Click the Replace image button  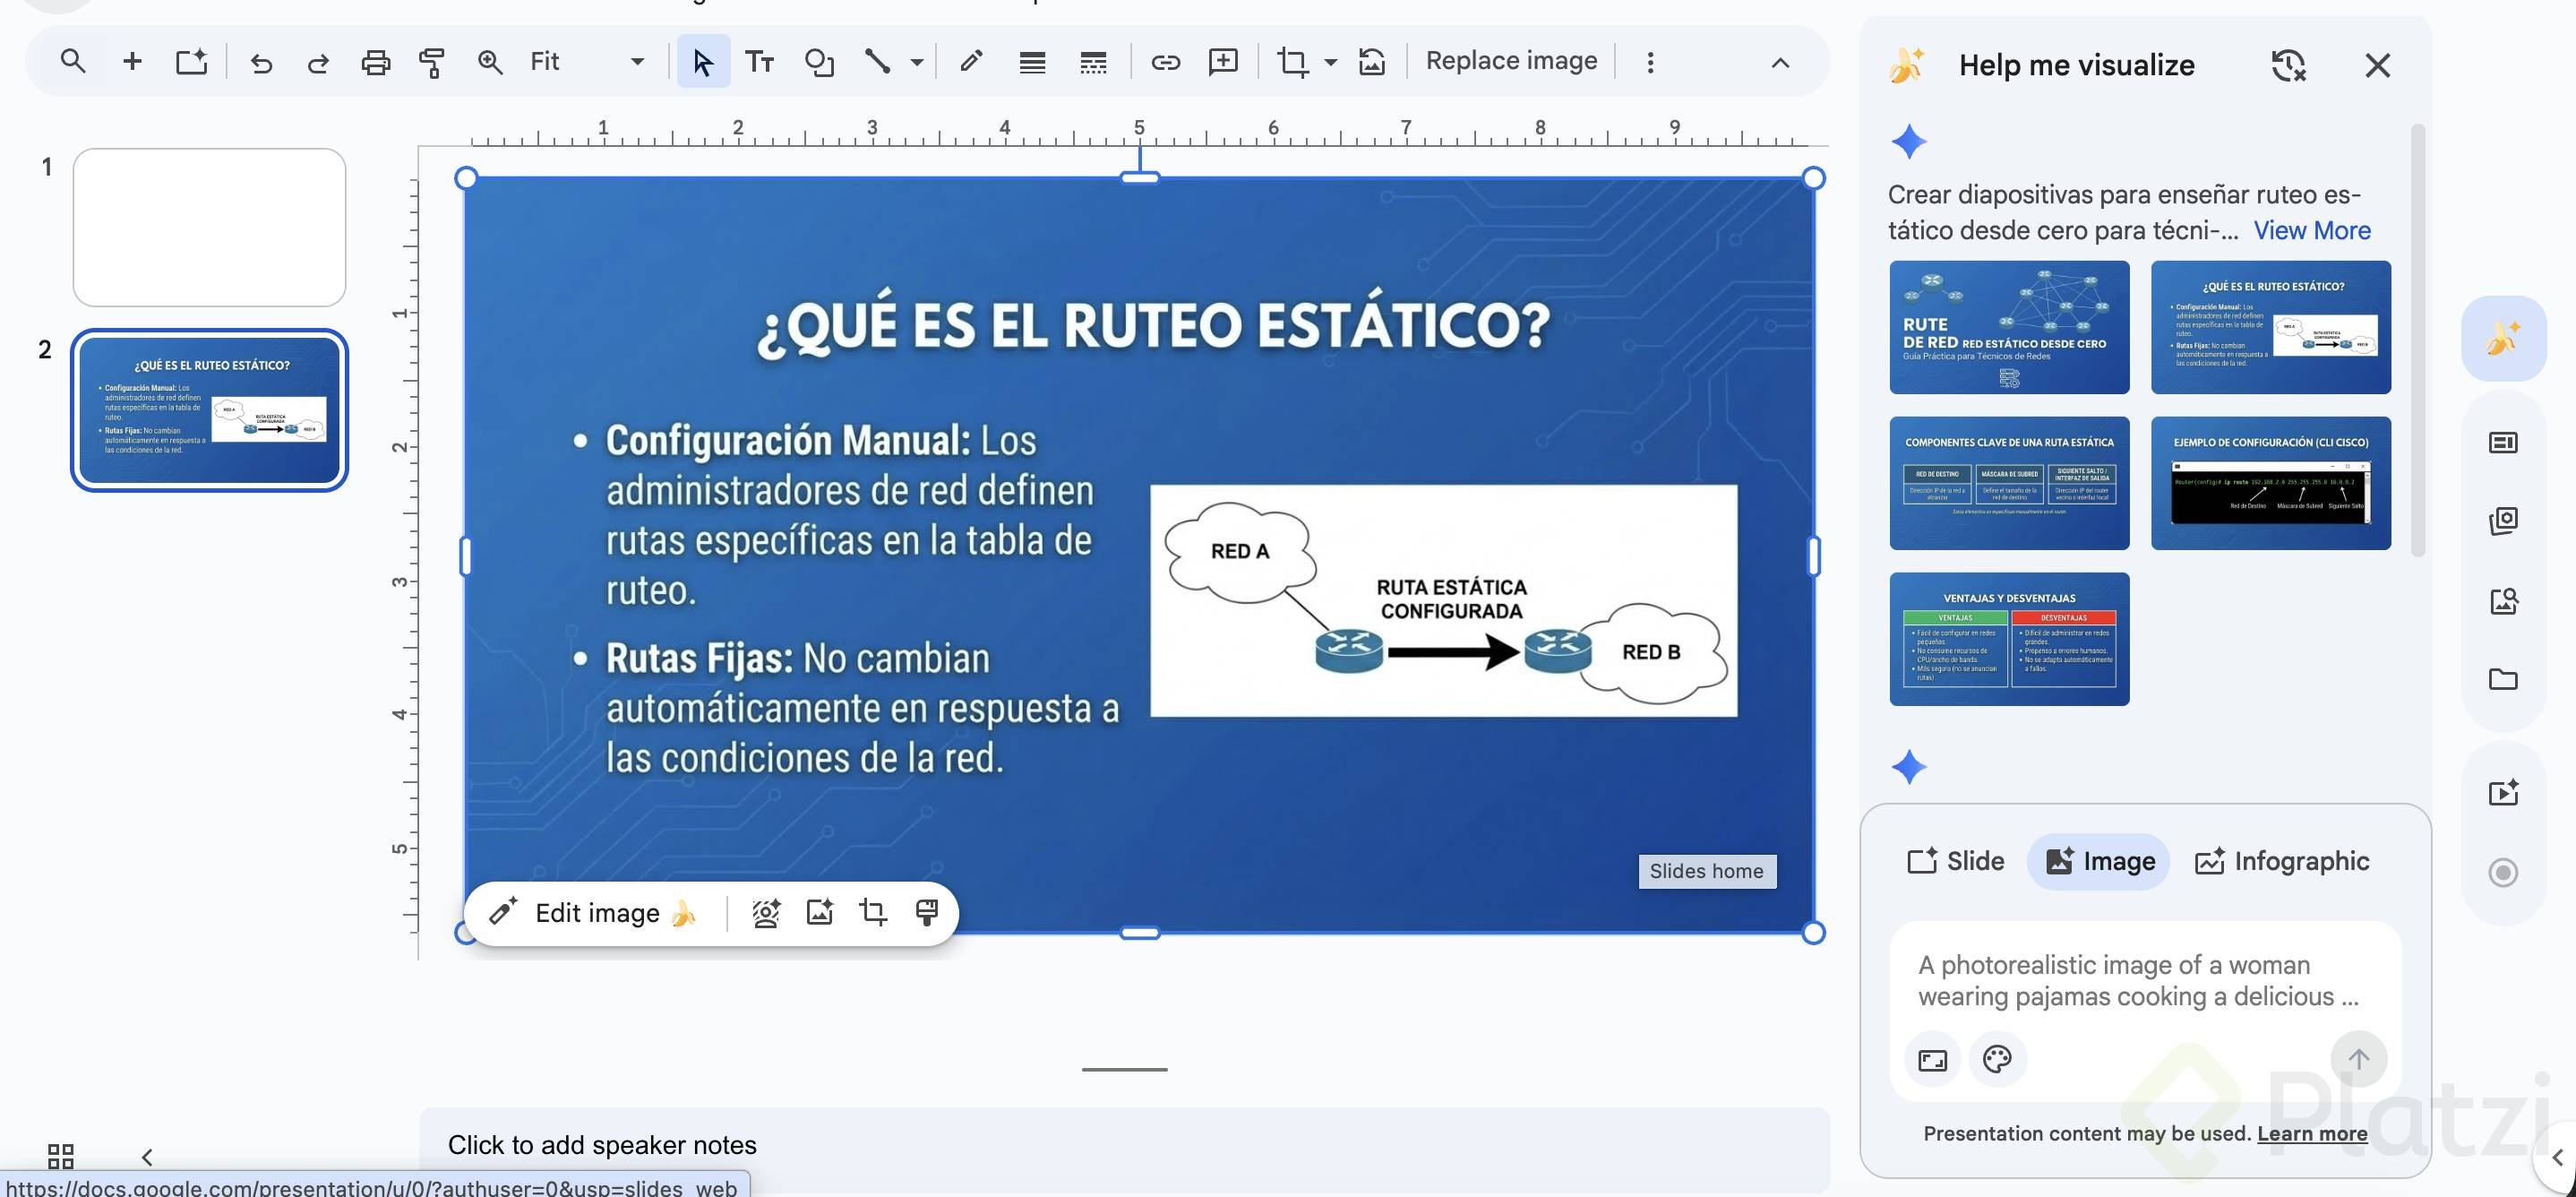coord(1511,61)
